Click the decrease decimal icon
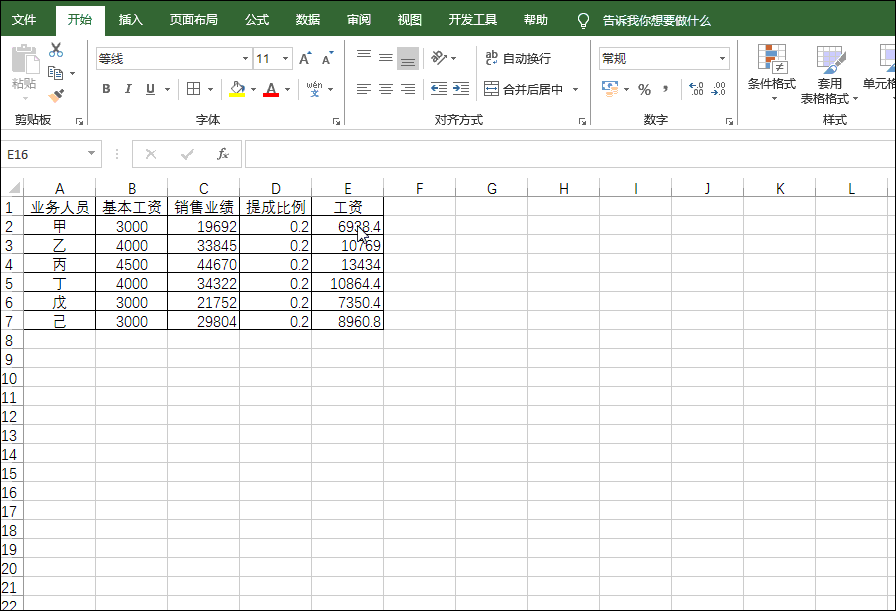This screenshot has width=896, height=611. click(719, 89)
